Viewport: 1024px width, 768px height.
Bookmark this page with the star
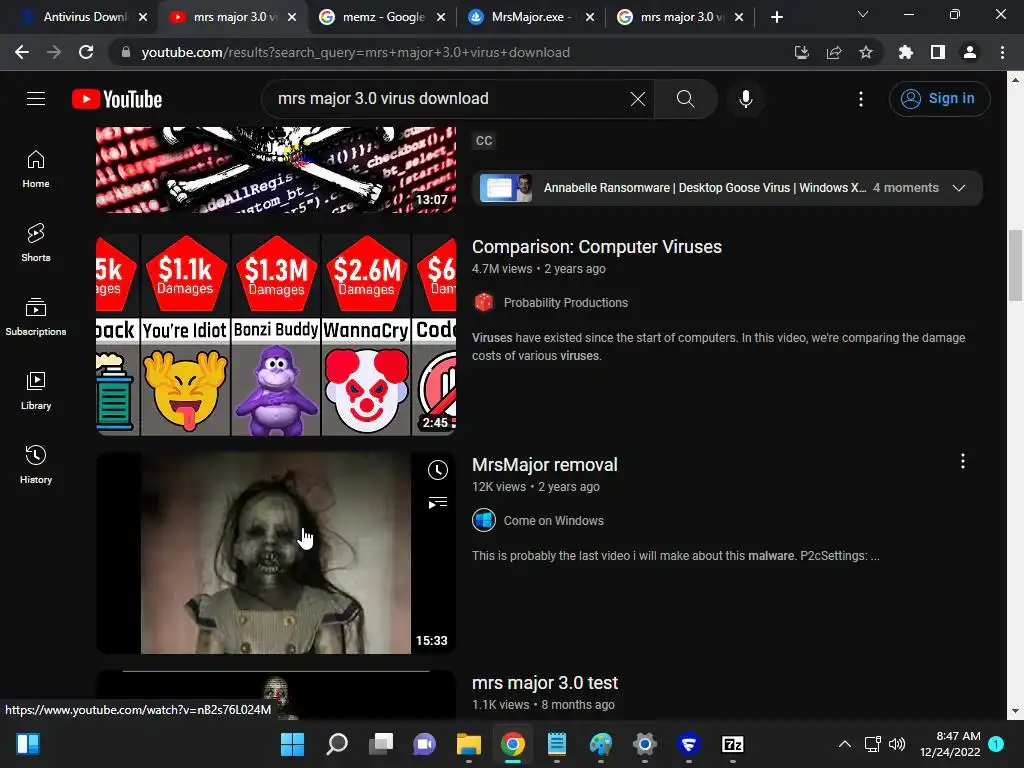pos(865,52)
